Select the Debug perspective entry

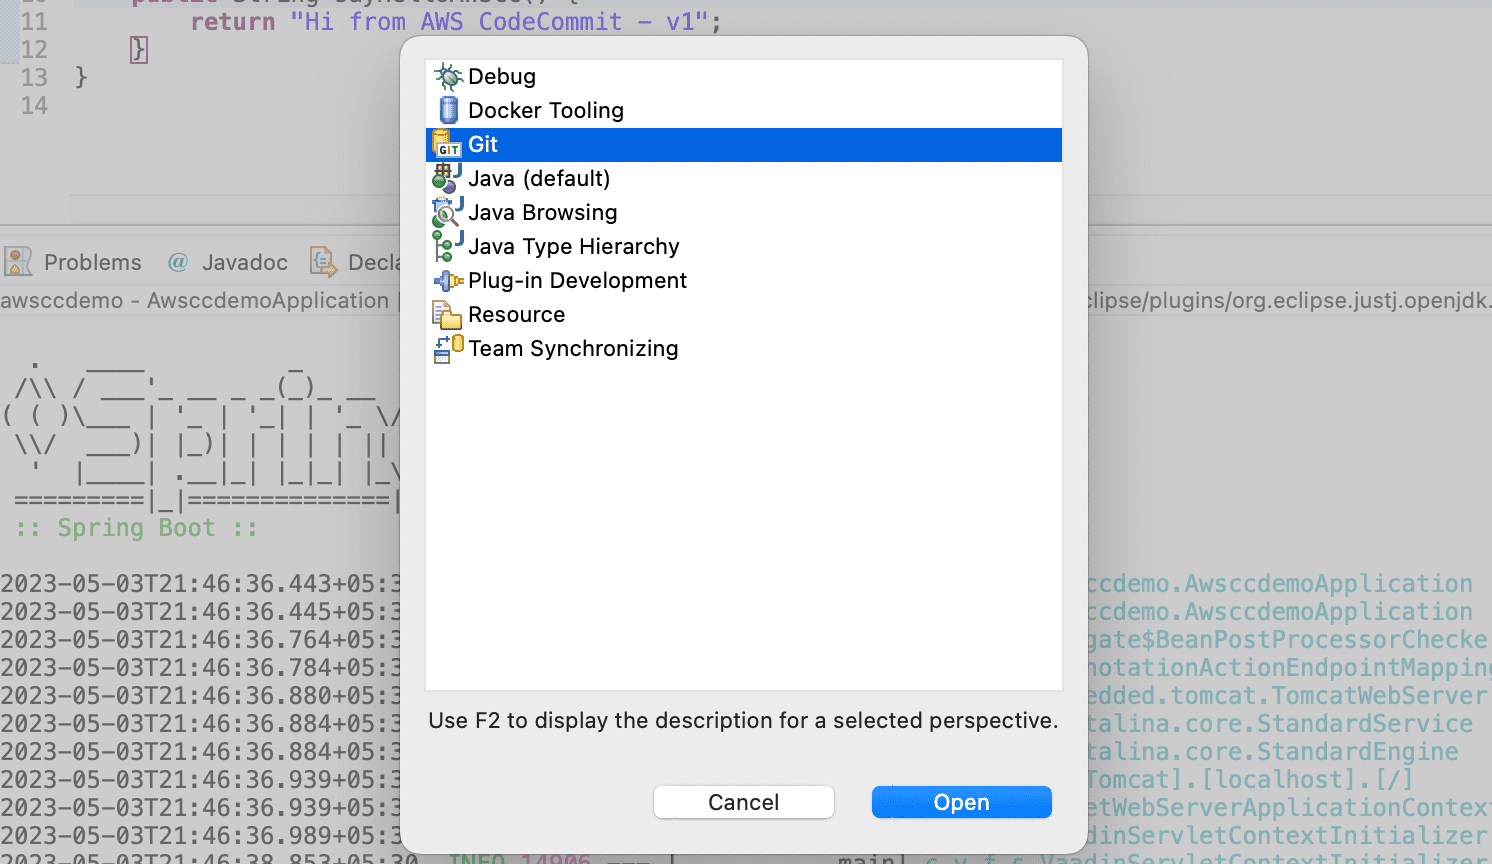(744, 77)
